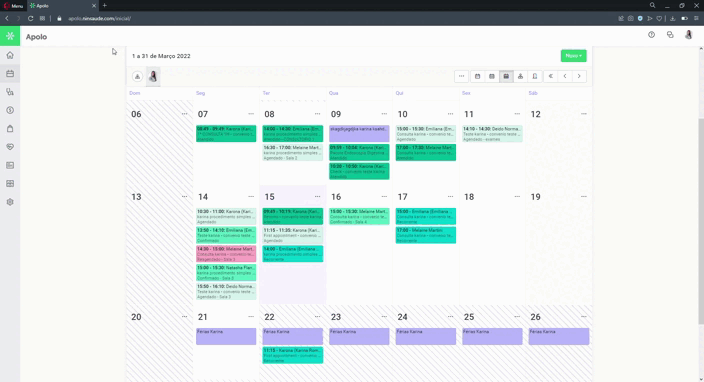Toggle the professional avatar filter in agenda
This screenshot has width=704, height=382.
coord(153,76)
